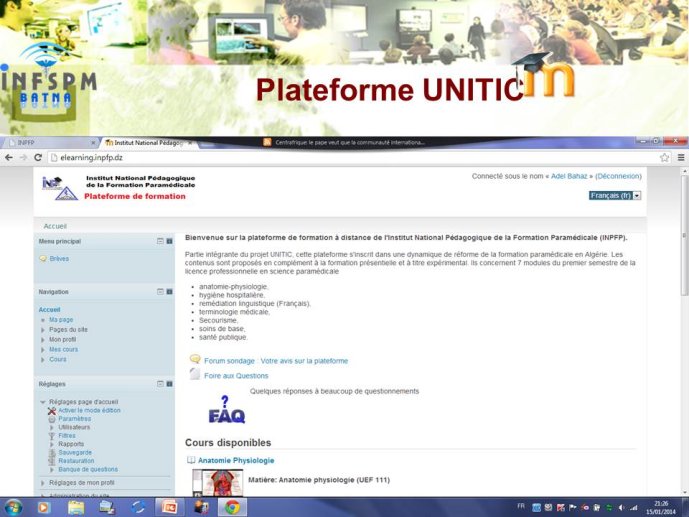Image resolution: width=689 pixels, height=517 pixels.
Task: Select the Institut National Pédagogique tab
Action: (147, 143)
